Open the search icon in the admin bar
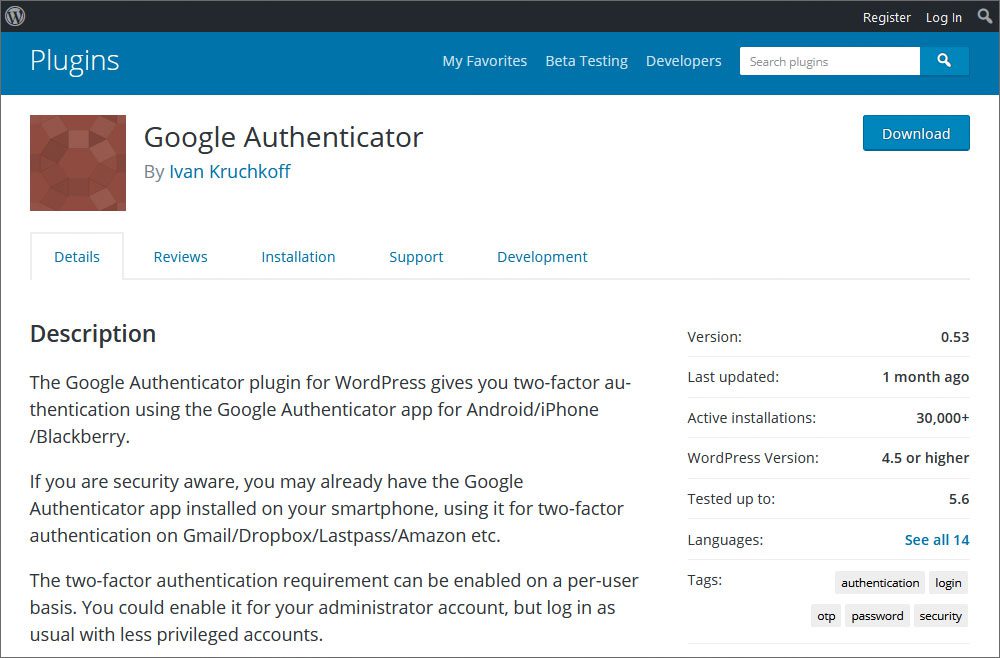The height and width of the screenshot is (658, 1000). point(984,16)
